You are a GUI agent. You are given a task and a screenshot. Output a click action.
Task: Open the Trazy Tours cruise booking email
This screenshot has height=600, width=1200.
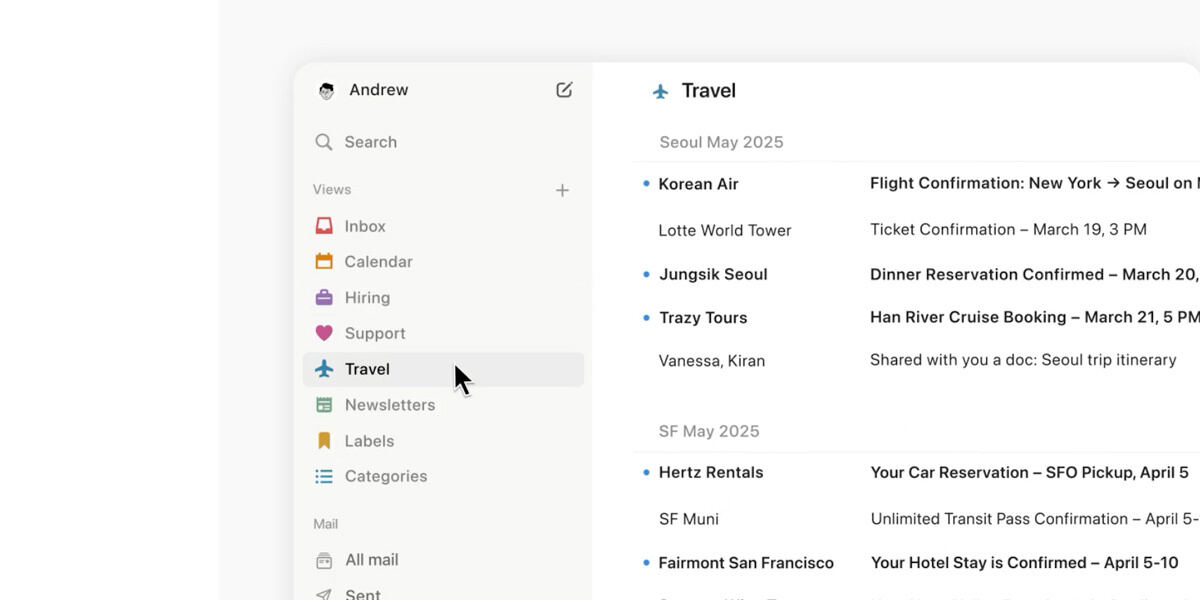[x=916, y=317]
